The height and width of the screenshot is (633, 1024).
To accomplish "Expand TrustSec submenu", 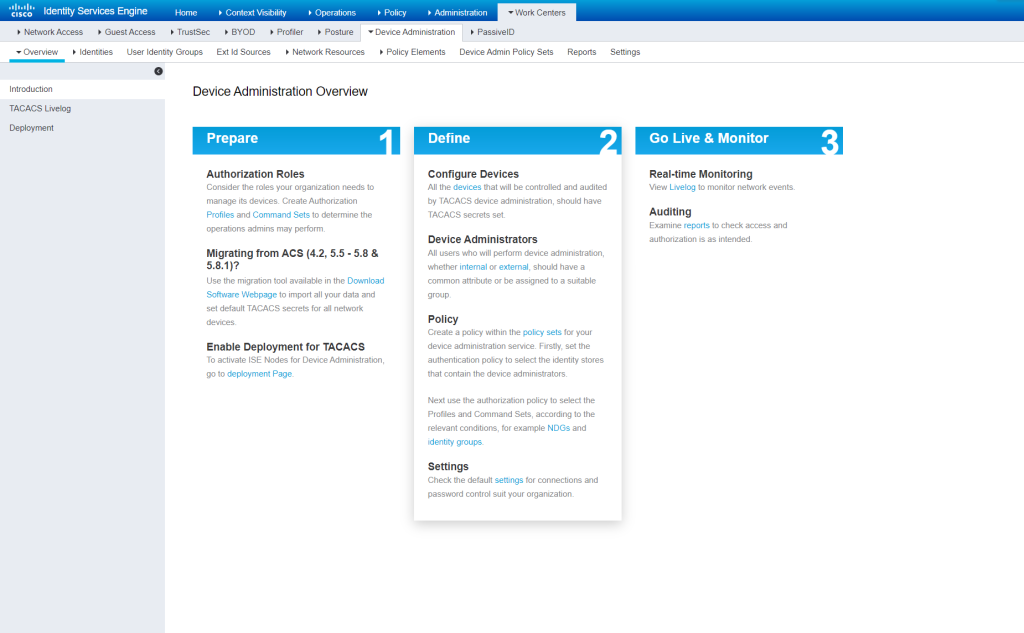I will click(x=190, y=32).
